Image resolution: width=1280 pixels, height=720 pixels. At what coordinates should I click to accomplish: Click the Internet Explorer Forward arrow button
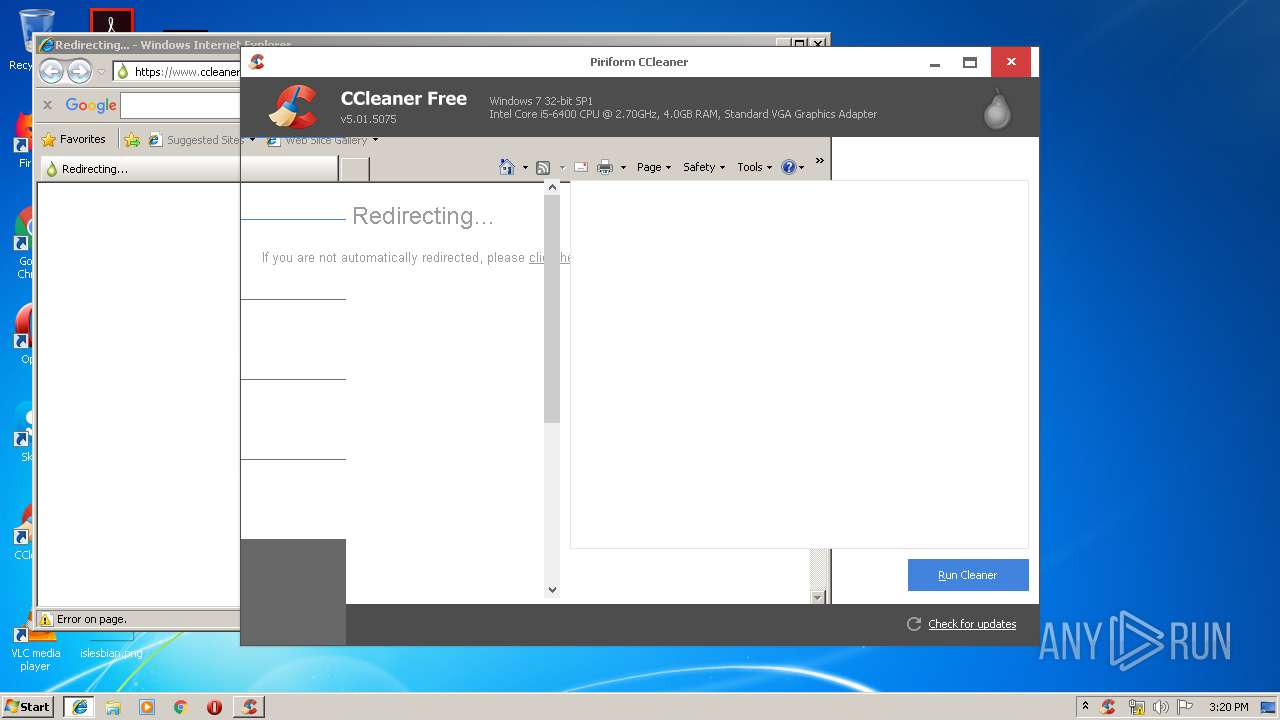79,71
